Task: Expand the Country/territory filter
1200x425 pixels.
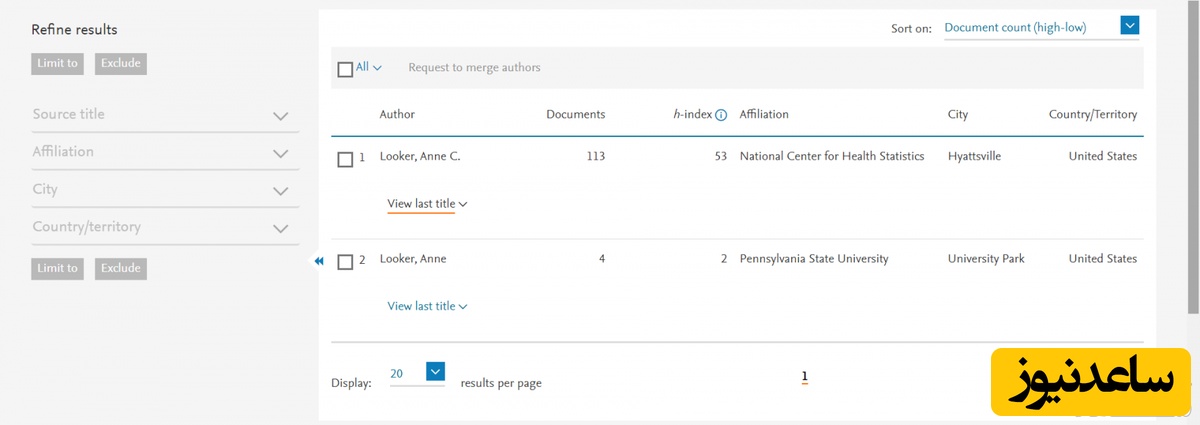Action: (280, 229)
